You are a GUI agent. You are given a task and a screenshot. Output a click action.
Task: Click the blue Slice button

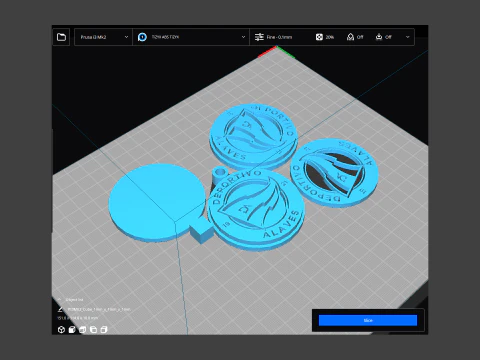pos(368,320)
